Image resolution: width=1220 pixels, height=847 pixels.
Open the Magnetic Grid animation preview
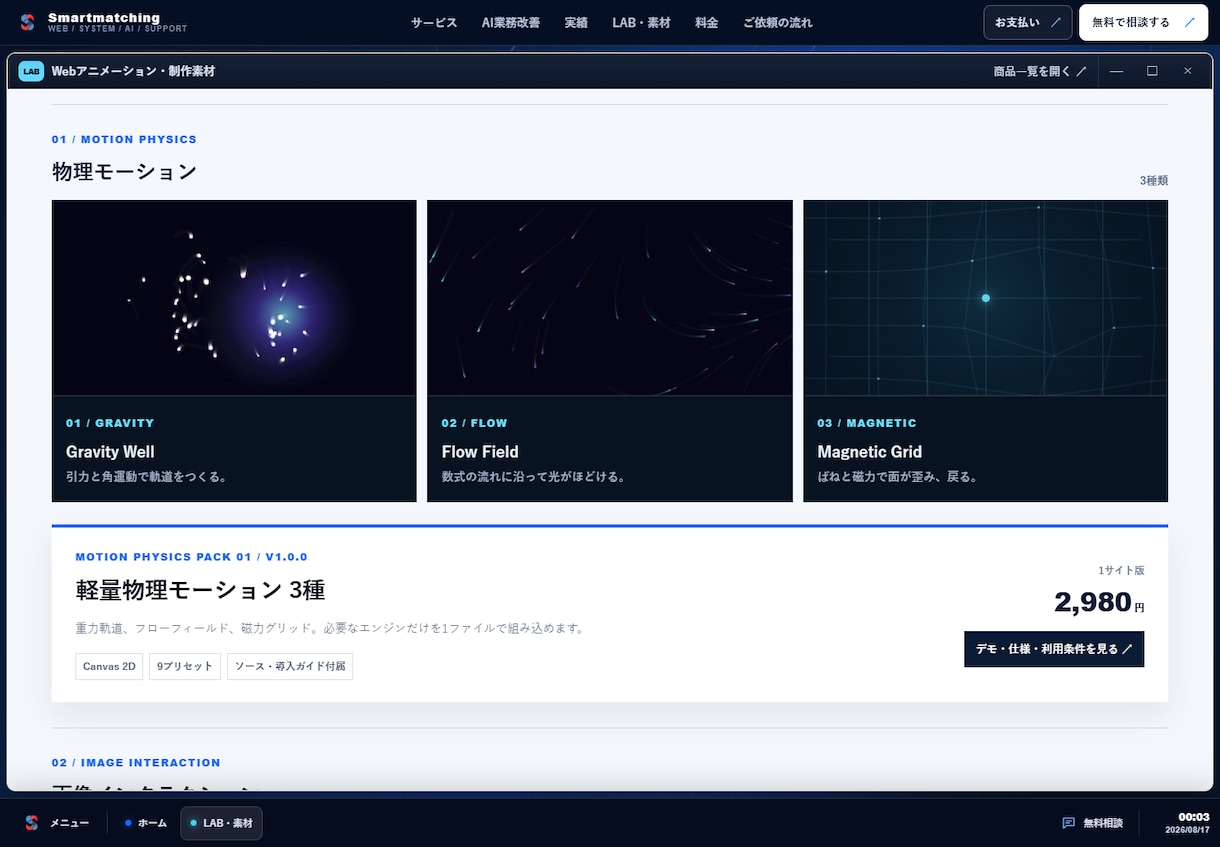[986, 298]
